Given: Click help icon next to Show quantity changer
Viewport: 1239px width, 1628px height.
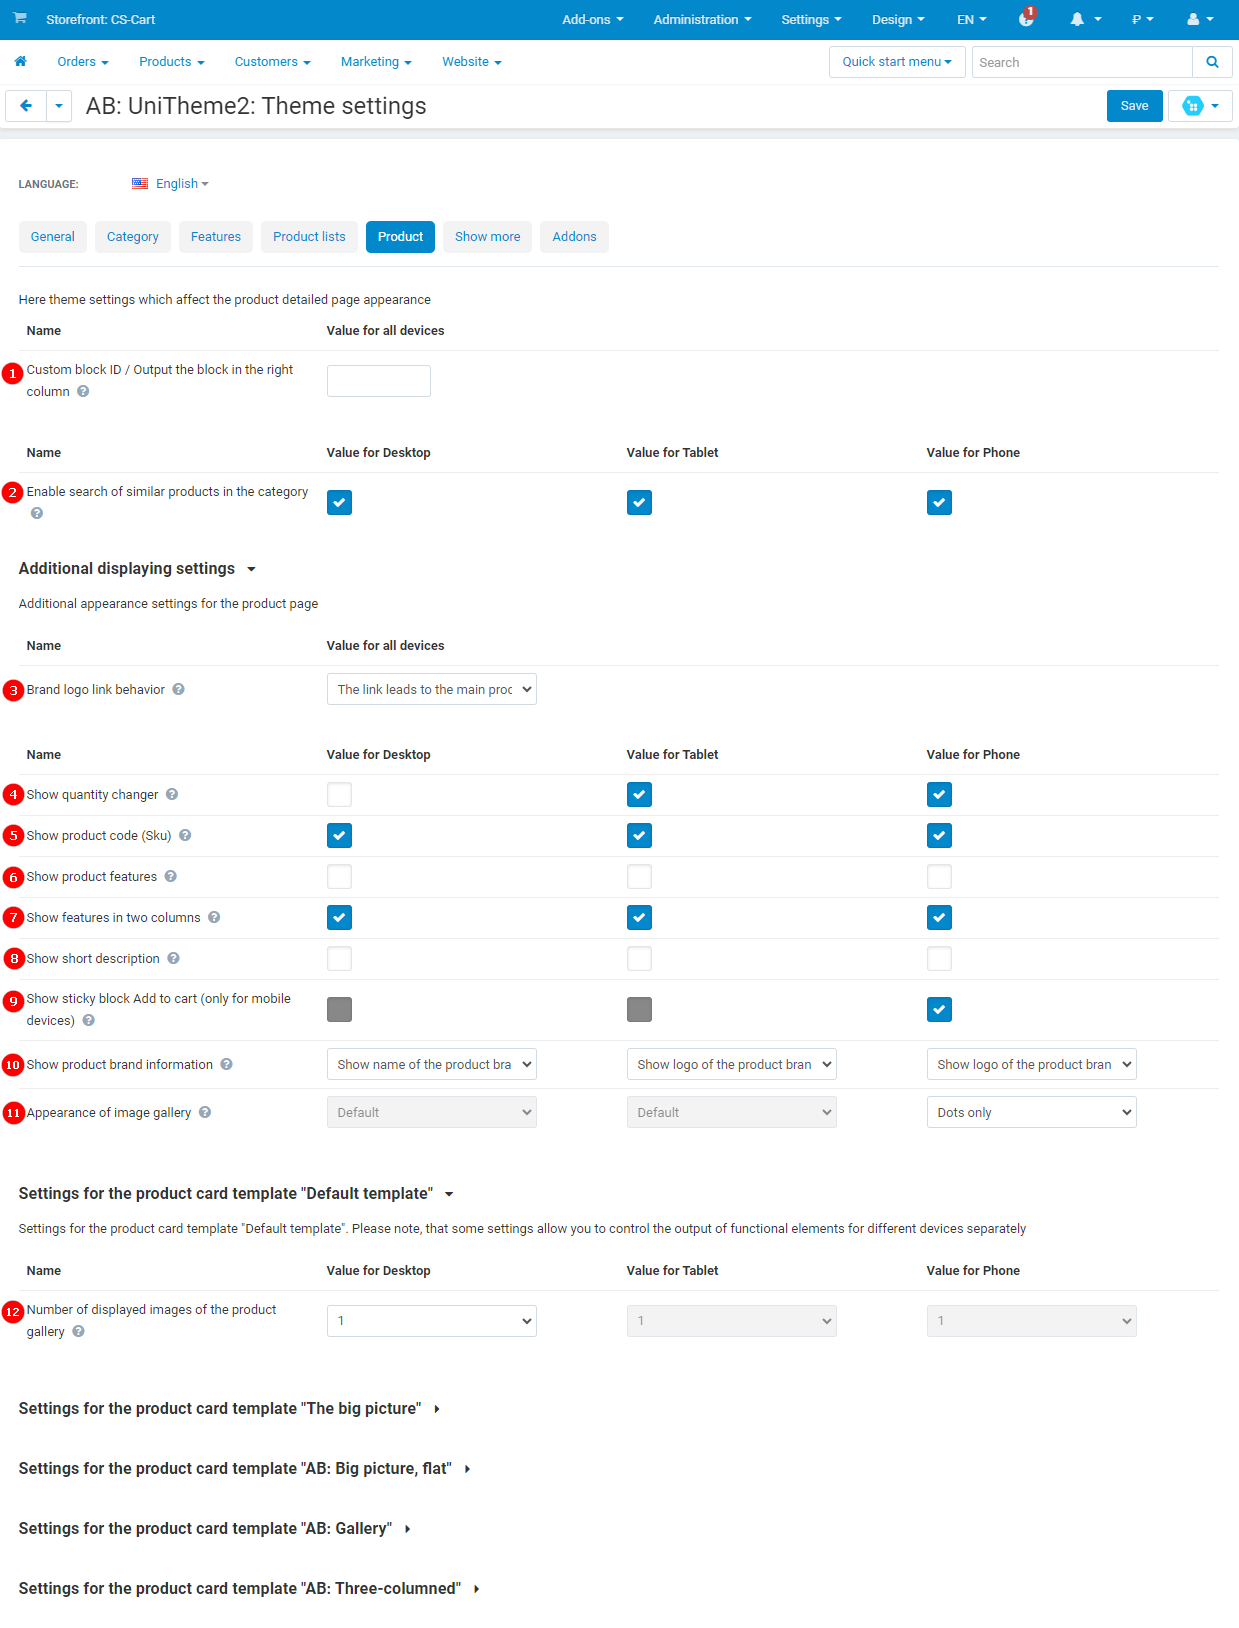Looking at the screenshot, I should point(172,794).
